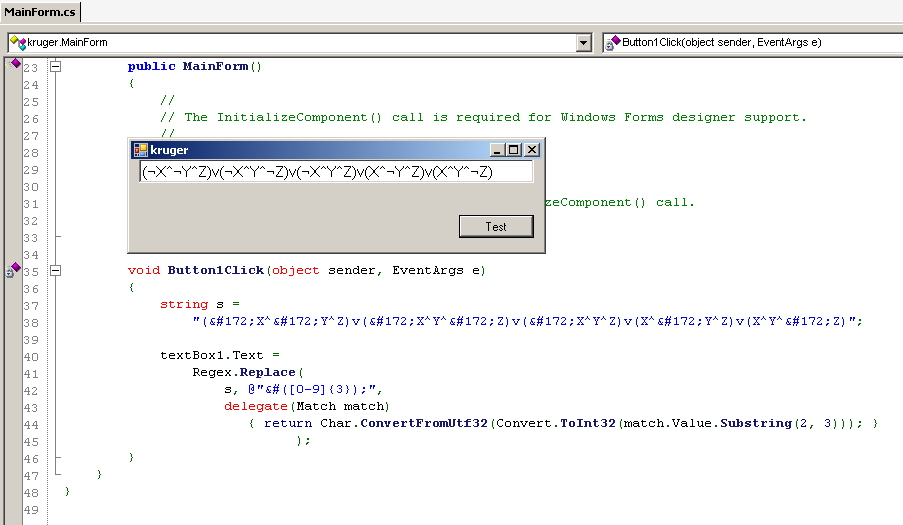Viewport: 903px width, 525px height.
Task: Click the Regex.Replace call in code
Action: click(240, 372)
